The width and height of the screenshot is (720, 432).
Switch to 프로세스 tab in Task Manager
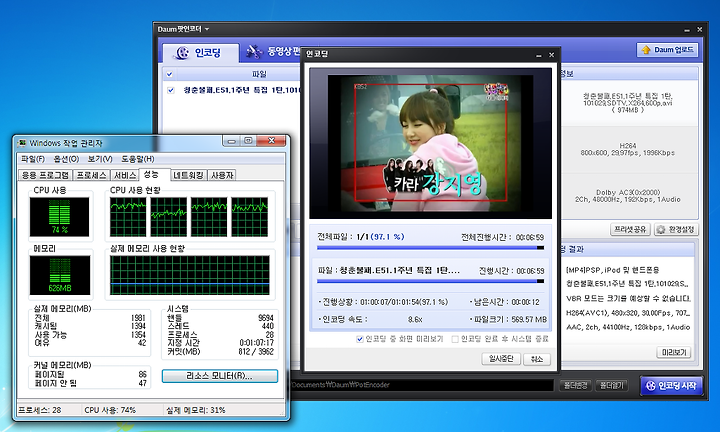tap(91, 175)
